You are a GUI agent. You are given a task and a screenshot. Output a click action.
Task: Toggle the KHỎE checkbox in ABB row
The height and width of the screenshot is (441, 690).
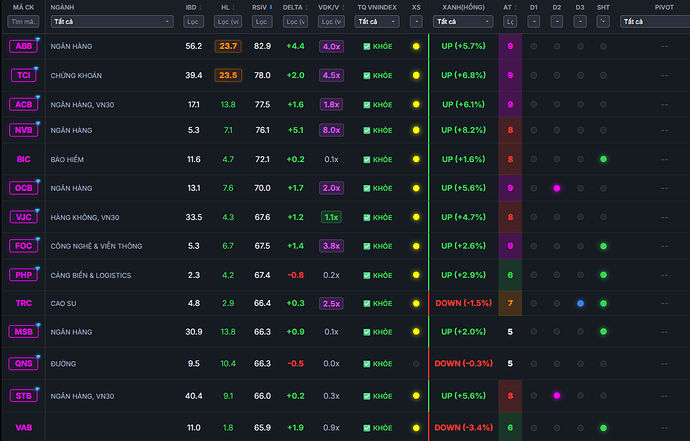(x=367, y=46)
